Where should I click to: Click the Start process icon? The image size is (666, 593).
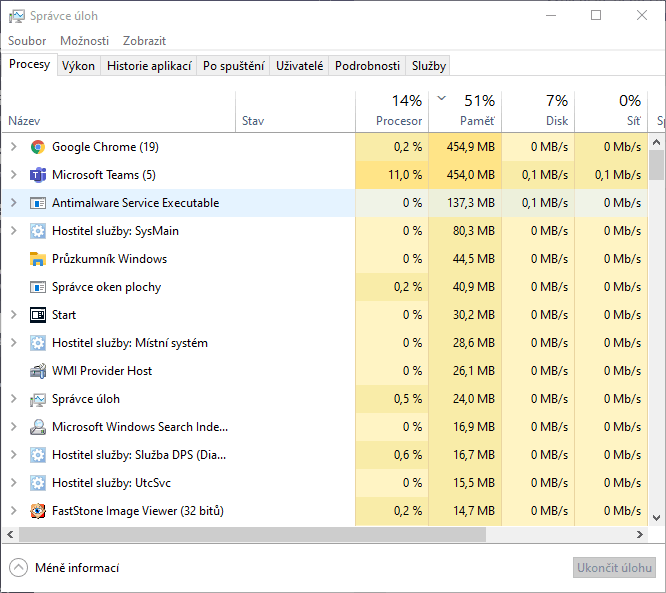point(38,315)
